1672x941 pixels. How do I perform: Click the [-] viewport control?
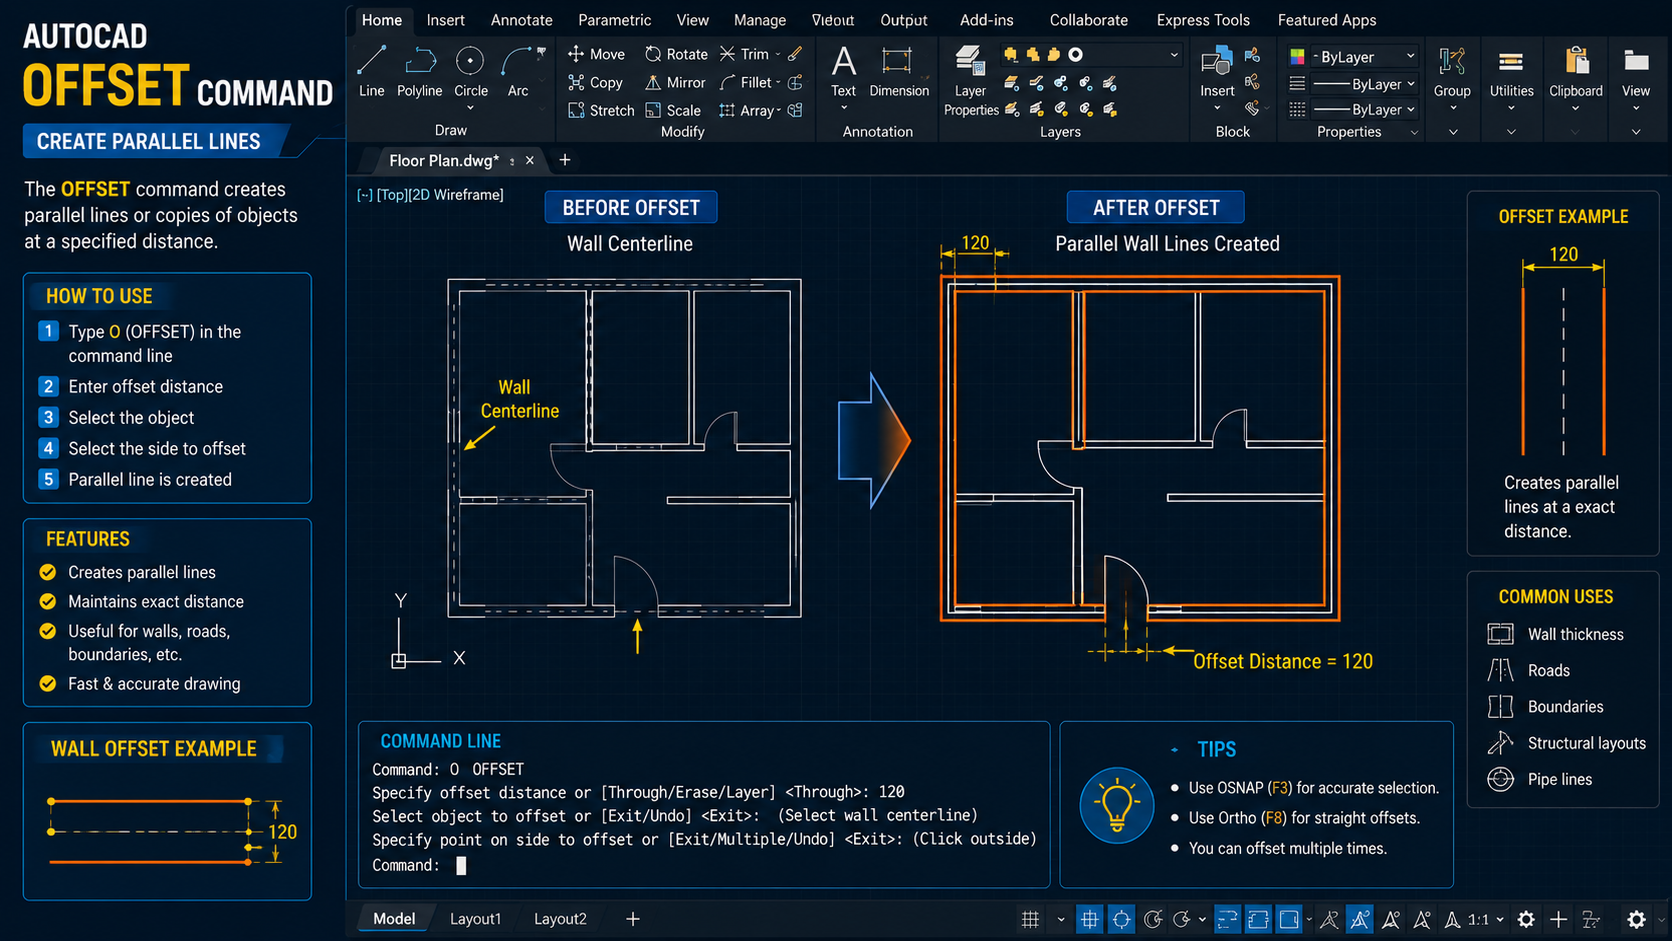click(x=365, y=195)
